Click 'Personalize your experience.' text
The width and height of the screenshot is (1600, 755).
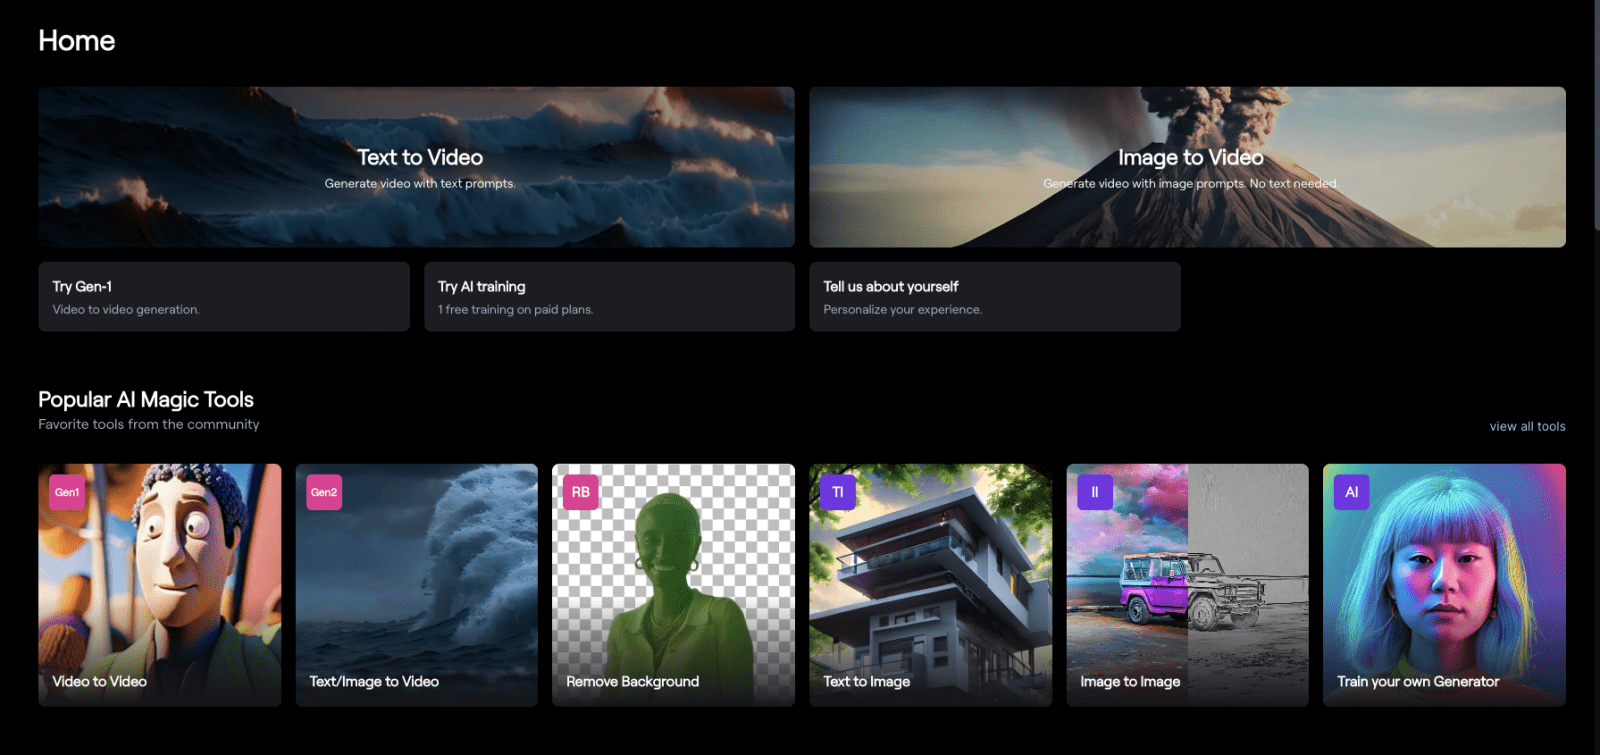(x=902, y=310)
